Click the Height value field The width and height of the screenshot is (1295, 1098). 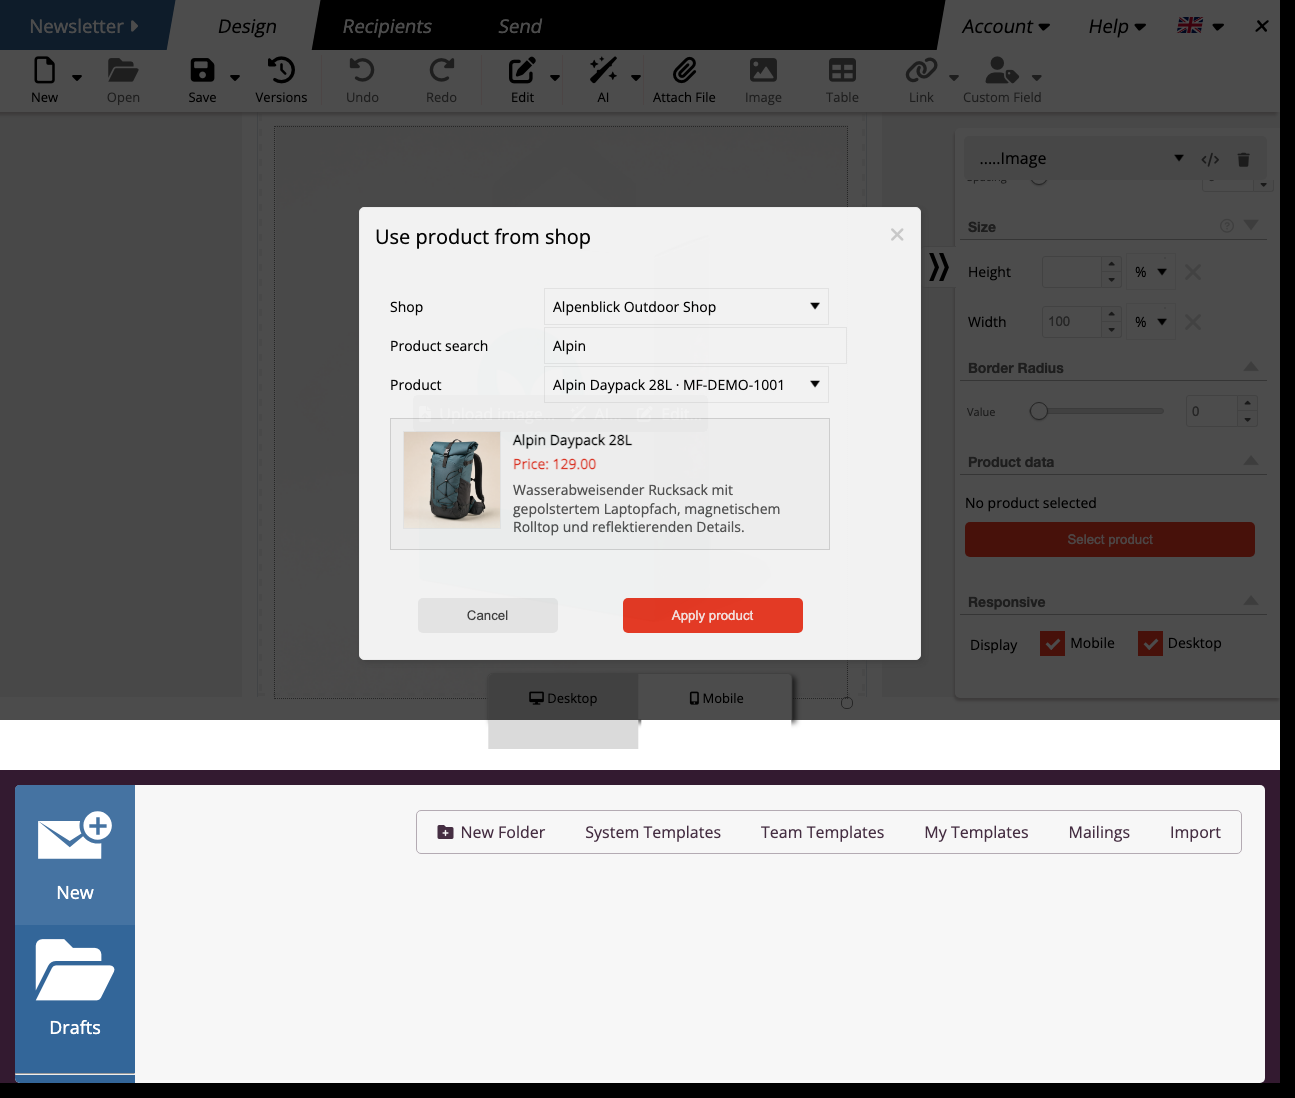click(1072, 272)
